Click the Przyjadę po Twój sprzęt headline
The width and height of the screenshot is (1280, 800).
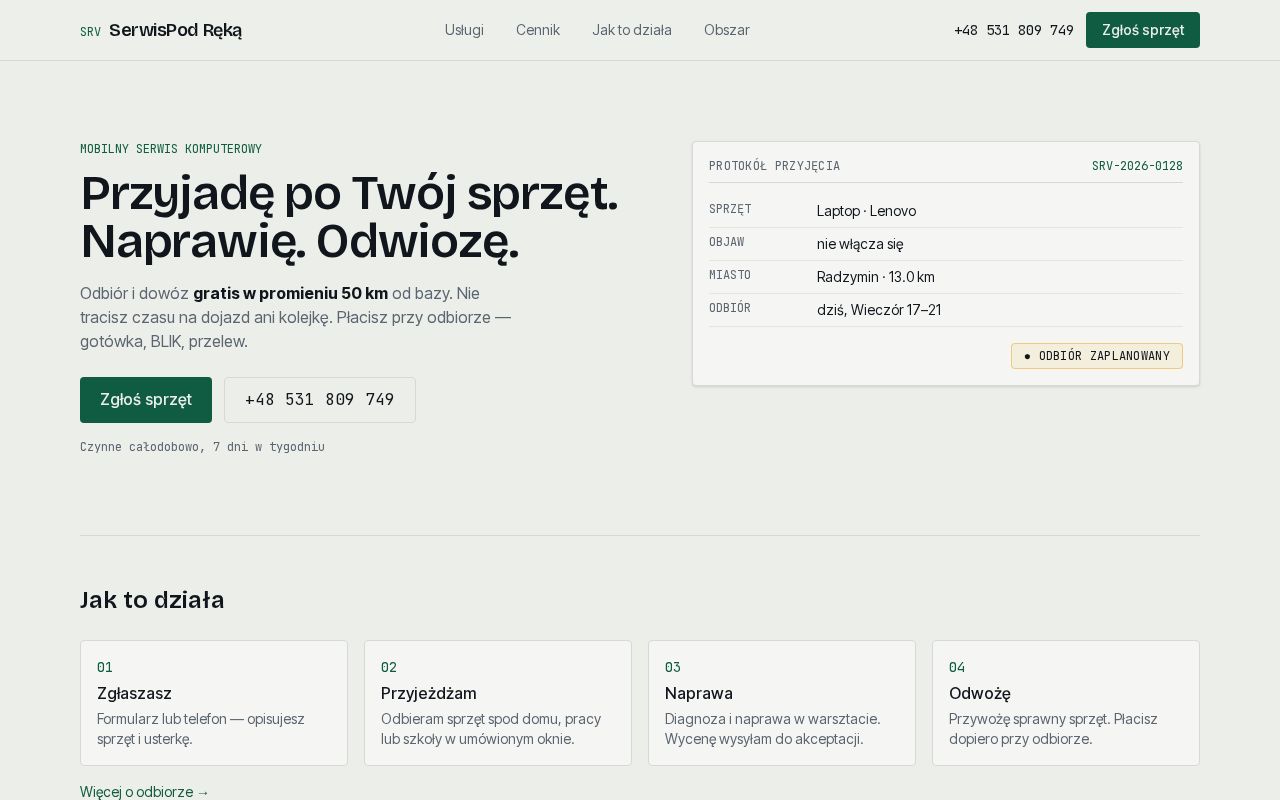[x=349, y=217]
